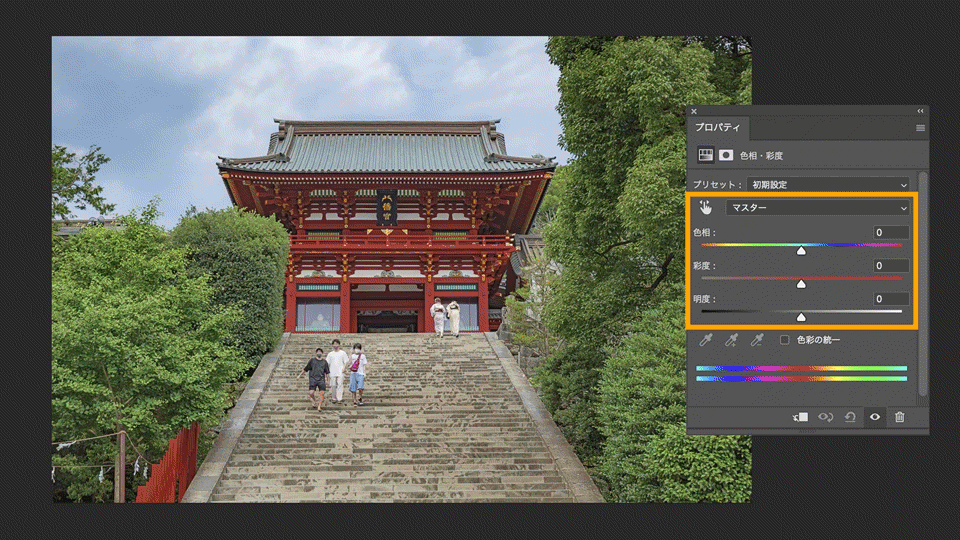This screenshot has width=960, height=540.
Task: Select the subtract-from-sample eyedropper with minus
Action: coord(757,340)
